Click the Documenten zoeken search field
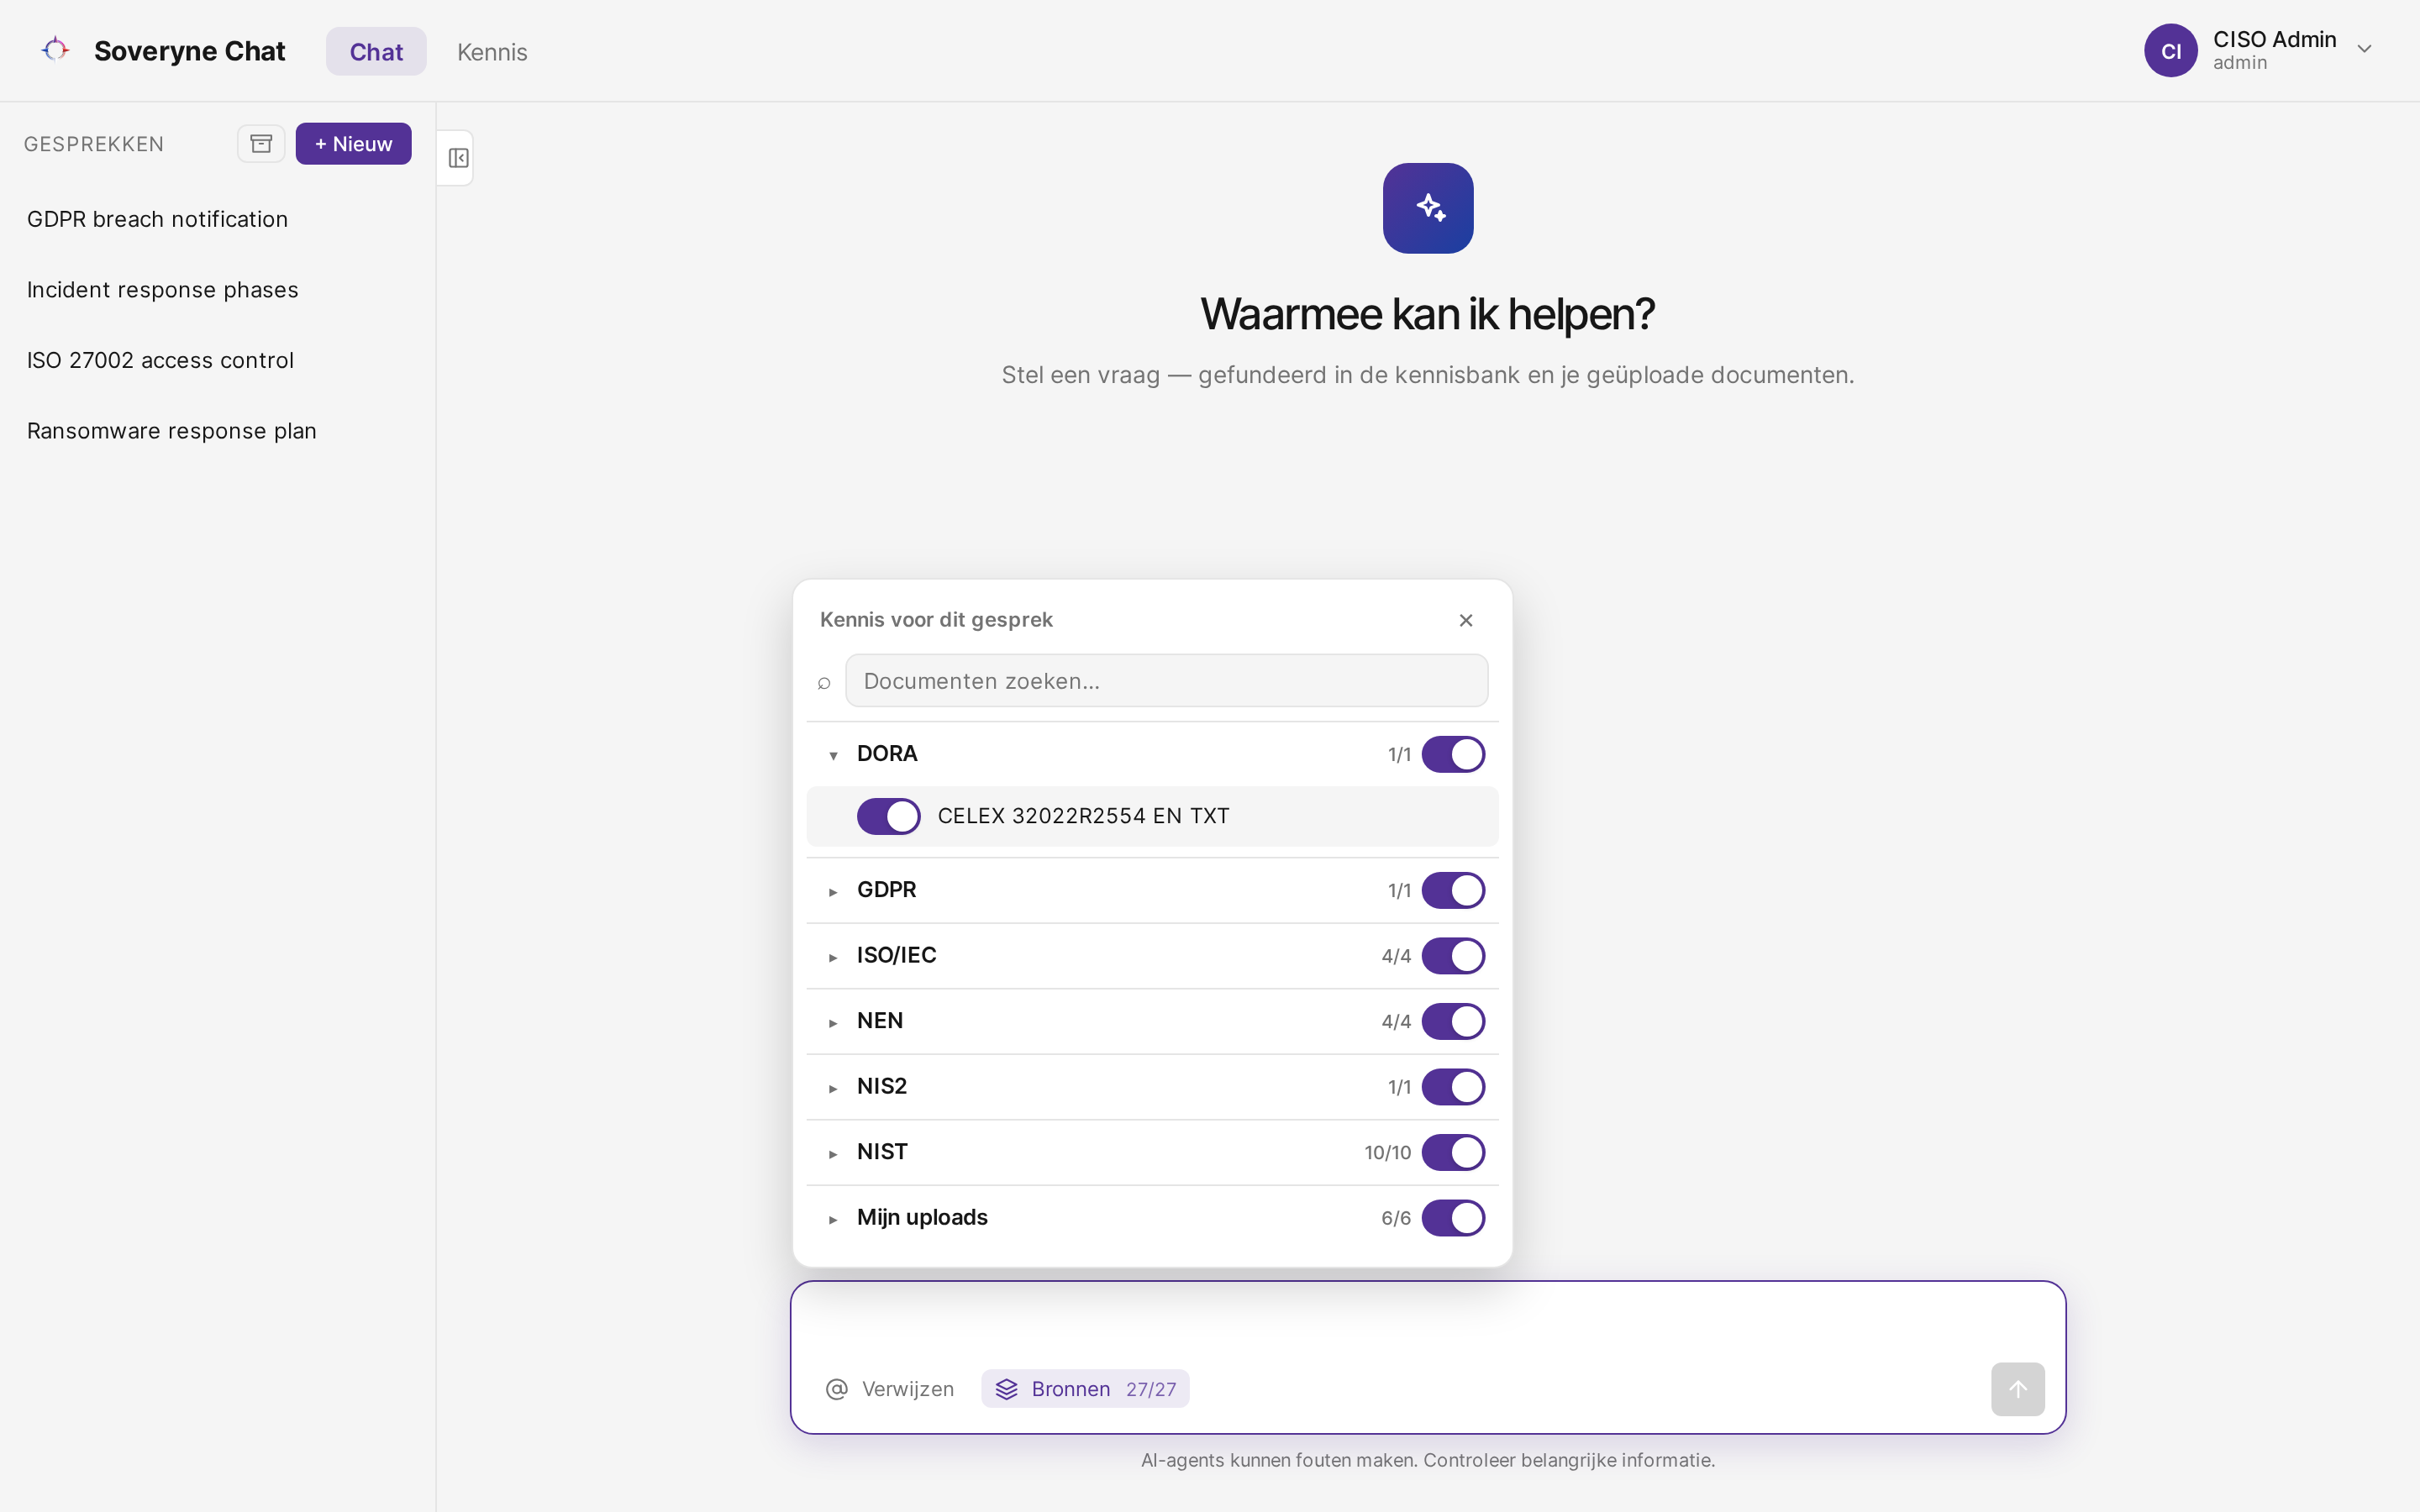The height and width of the screenshot is (1512, 2420). pos(1166,681)
